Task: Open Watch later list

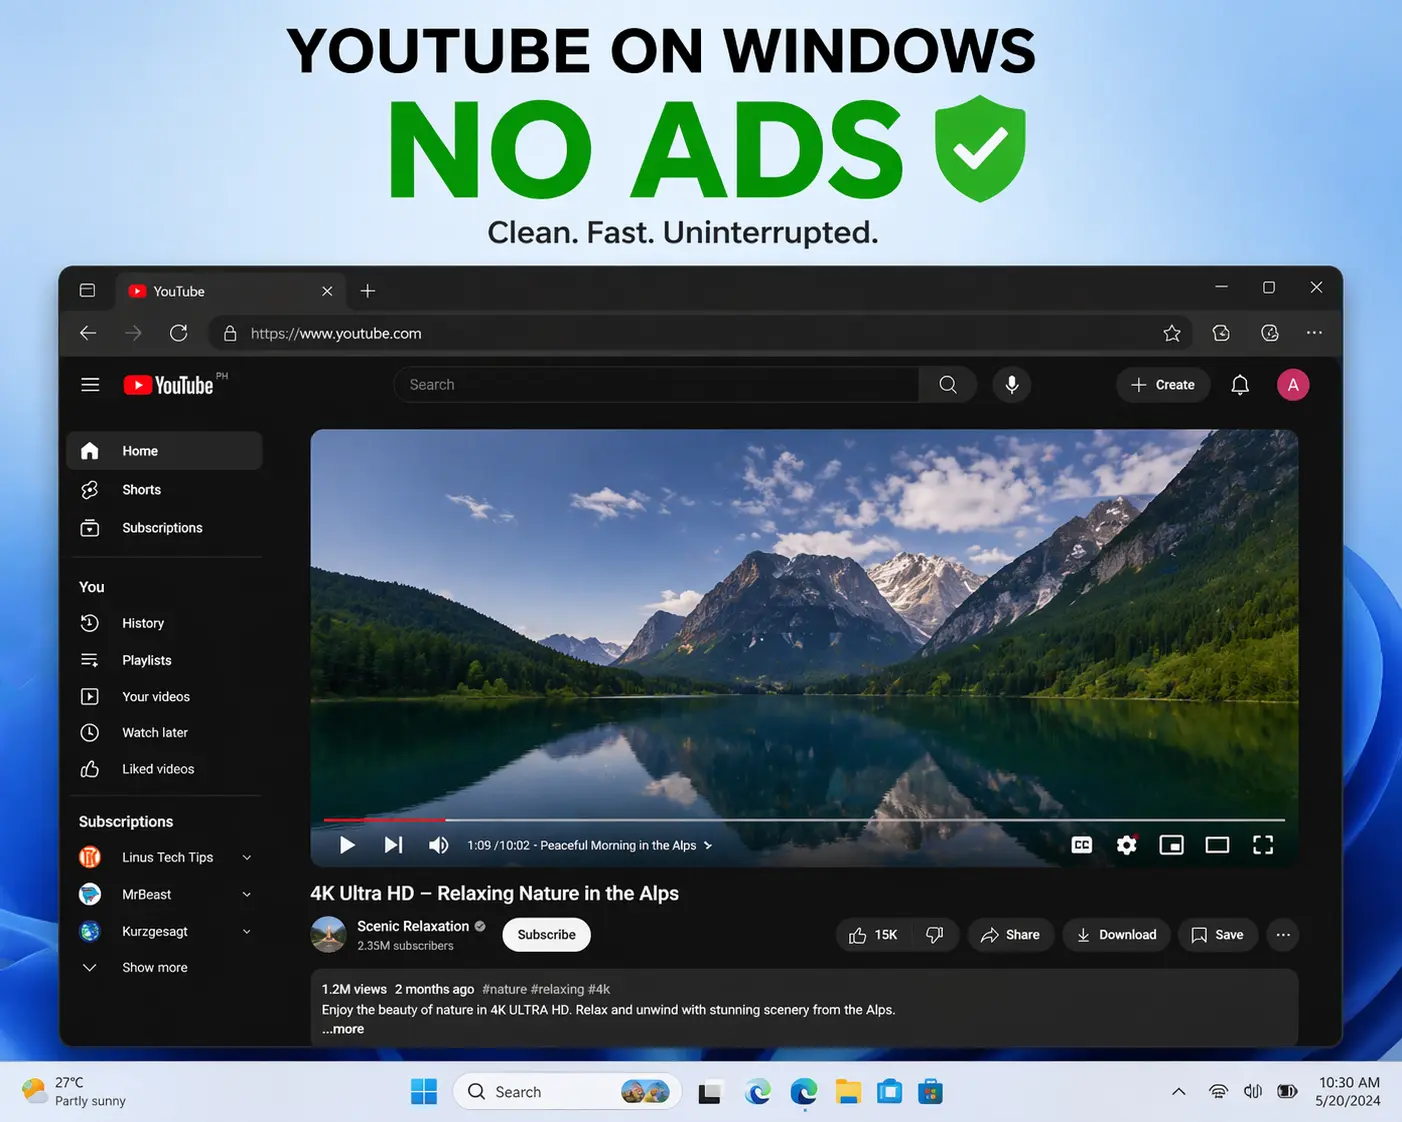Action: coord(164,733)
